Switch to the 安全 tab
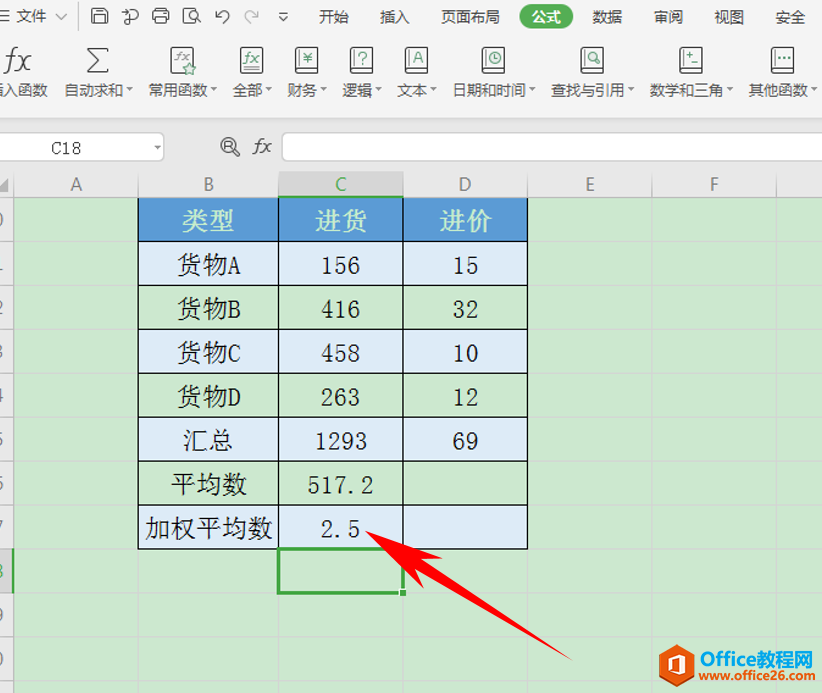822x693 pixels. click(790, 17)
